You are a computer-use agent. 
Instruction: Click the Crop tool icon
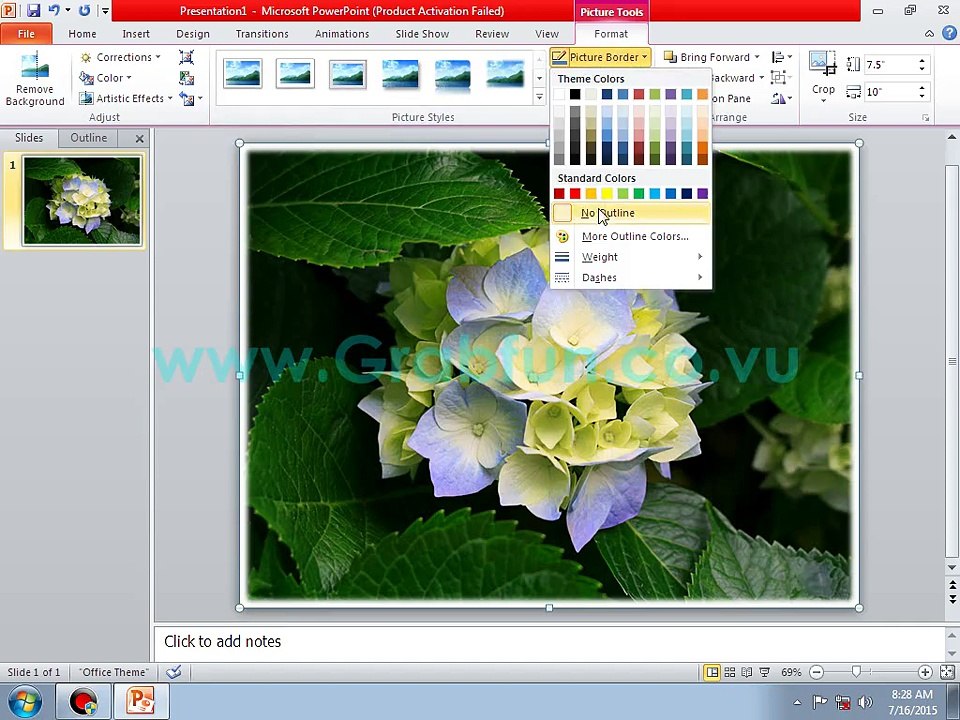coord(823,64)
